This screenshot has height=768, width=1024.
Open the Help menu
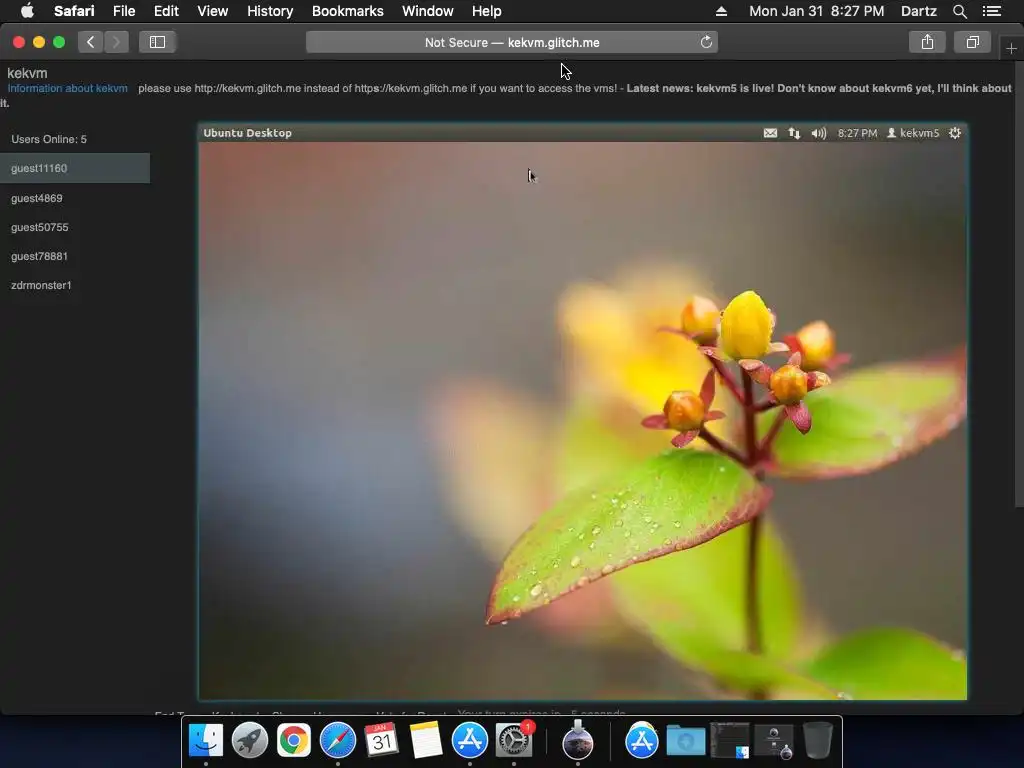coord(487,11)
